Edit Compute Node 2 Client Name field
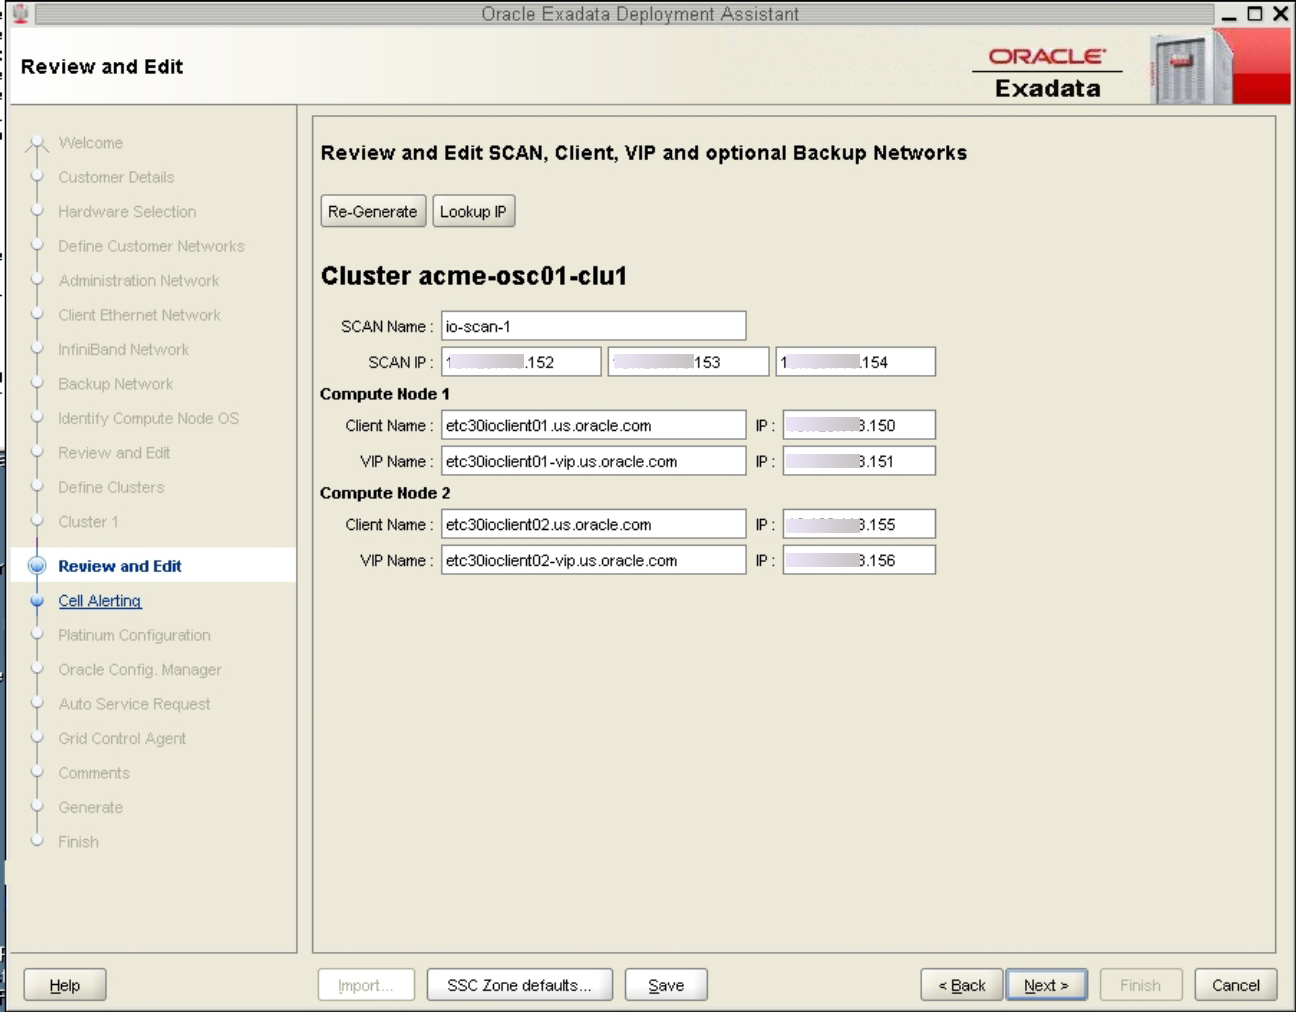 coord(593,524)
